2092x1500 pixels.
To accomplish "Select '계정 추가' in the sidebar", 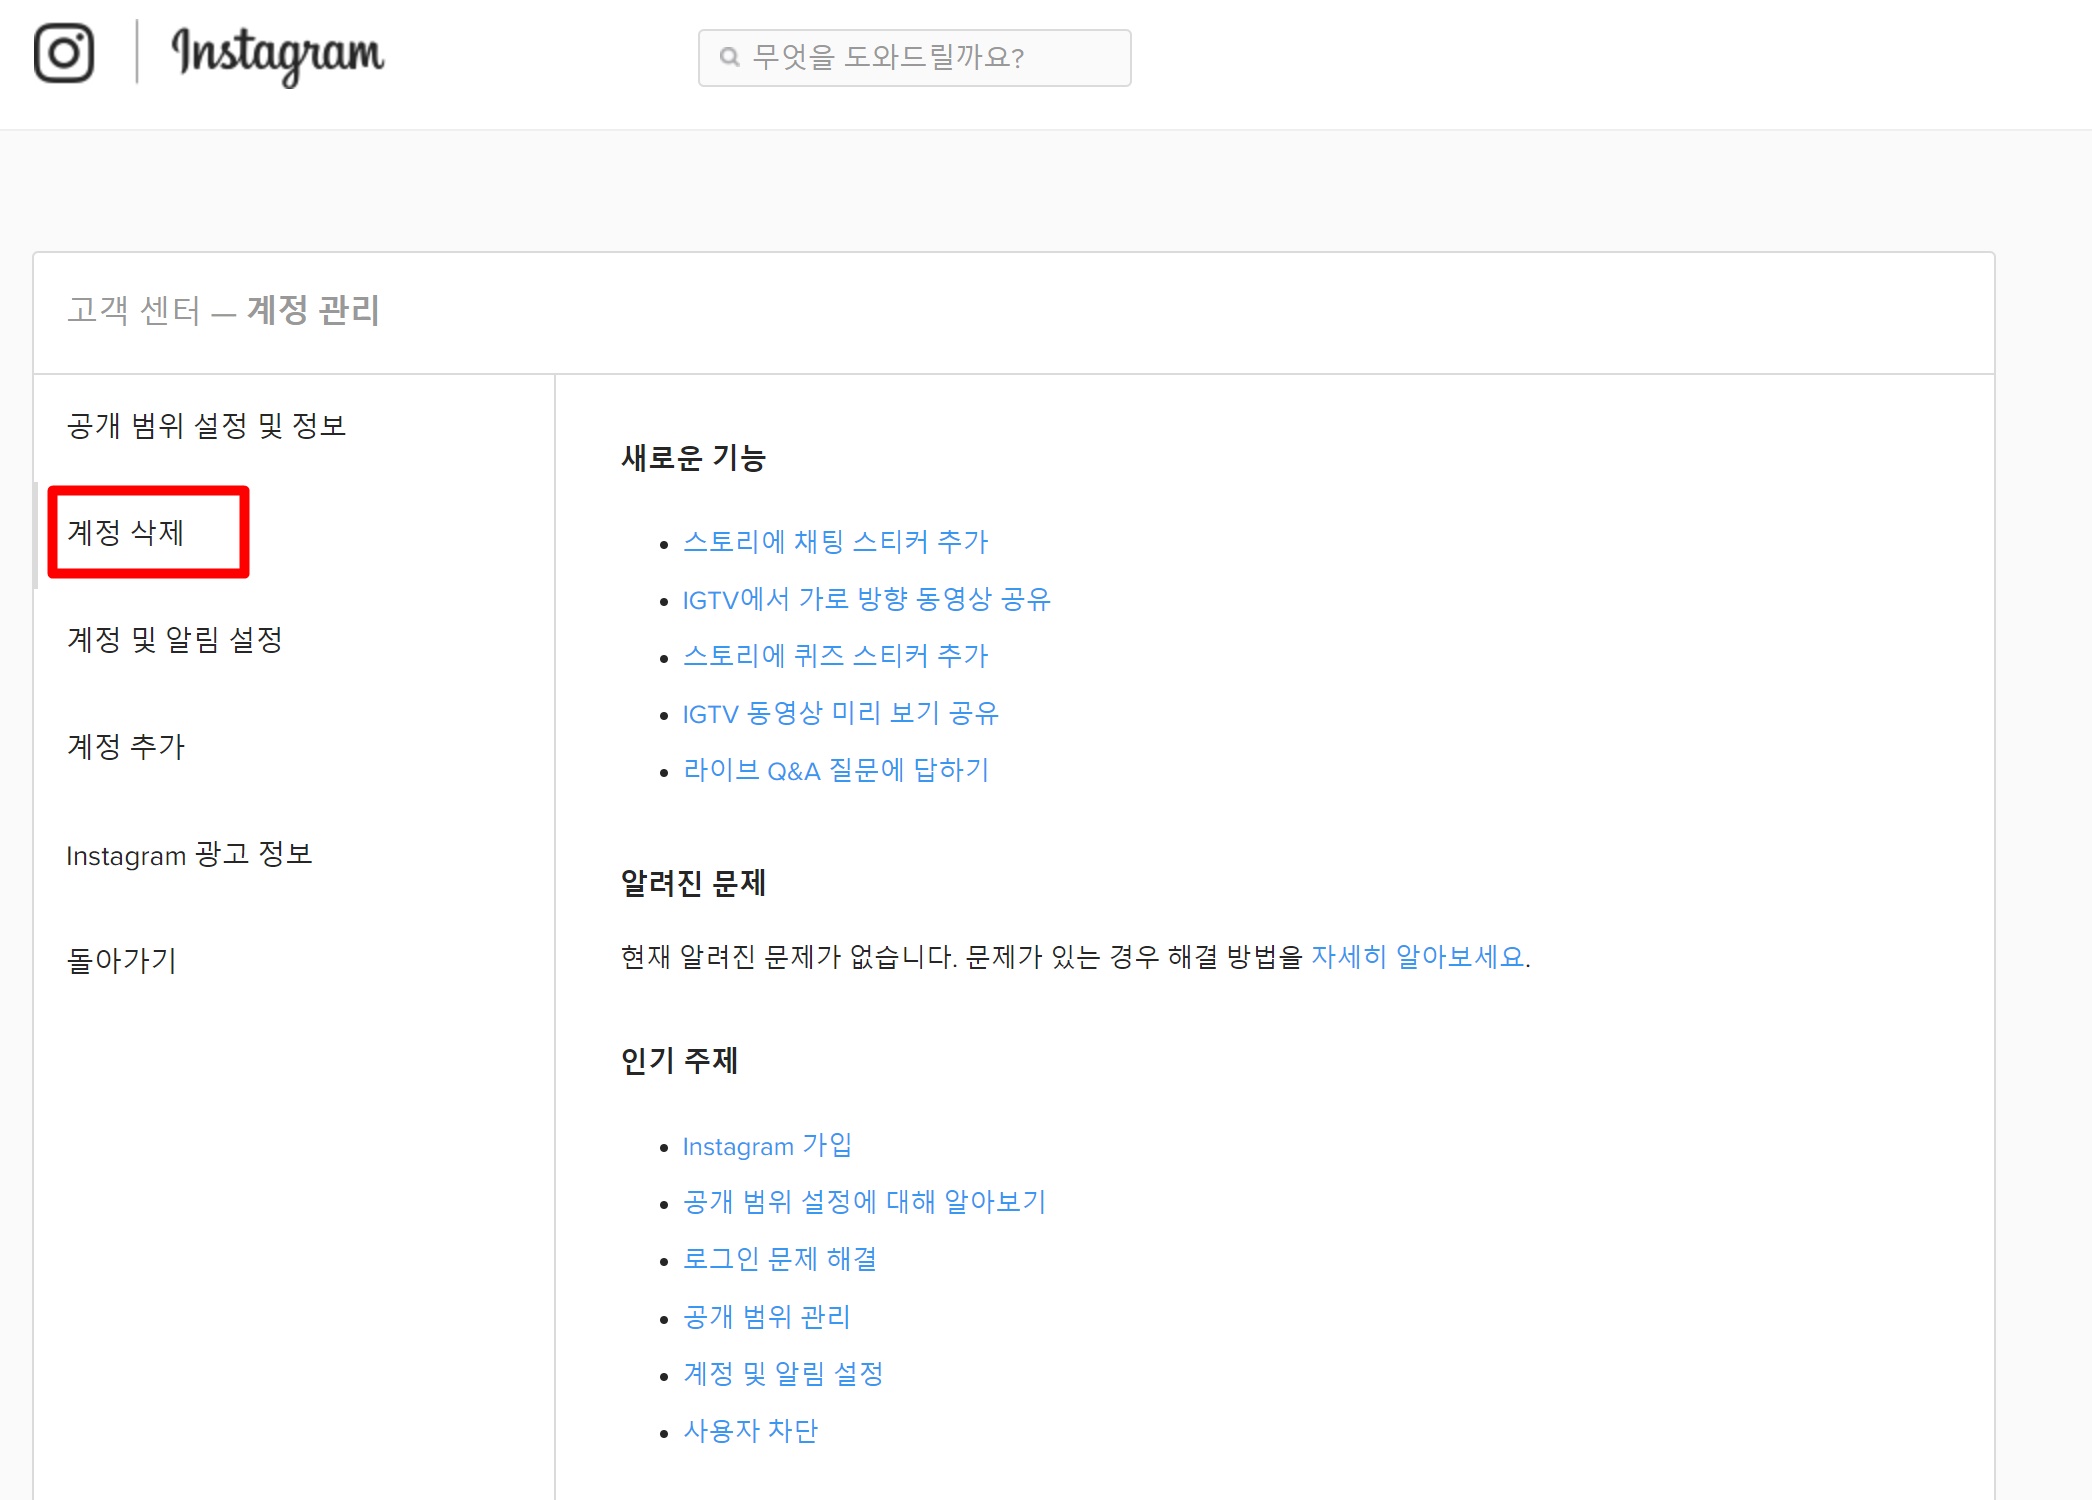I will pos(126,747).
